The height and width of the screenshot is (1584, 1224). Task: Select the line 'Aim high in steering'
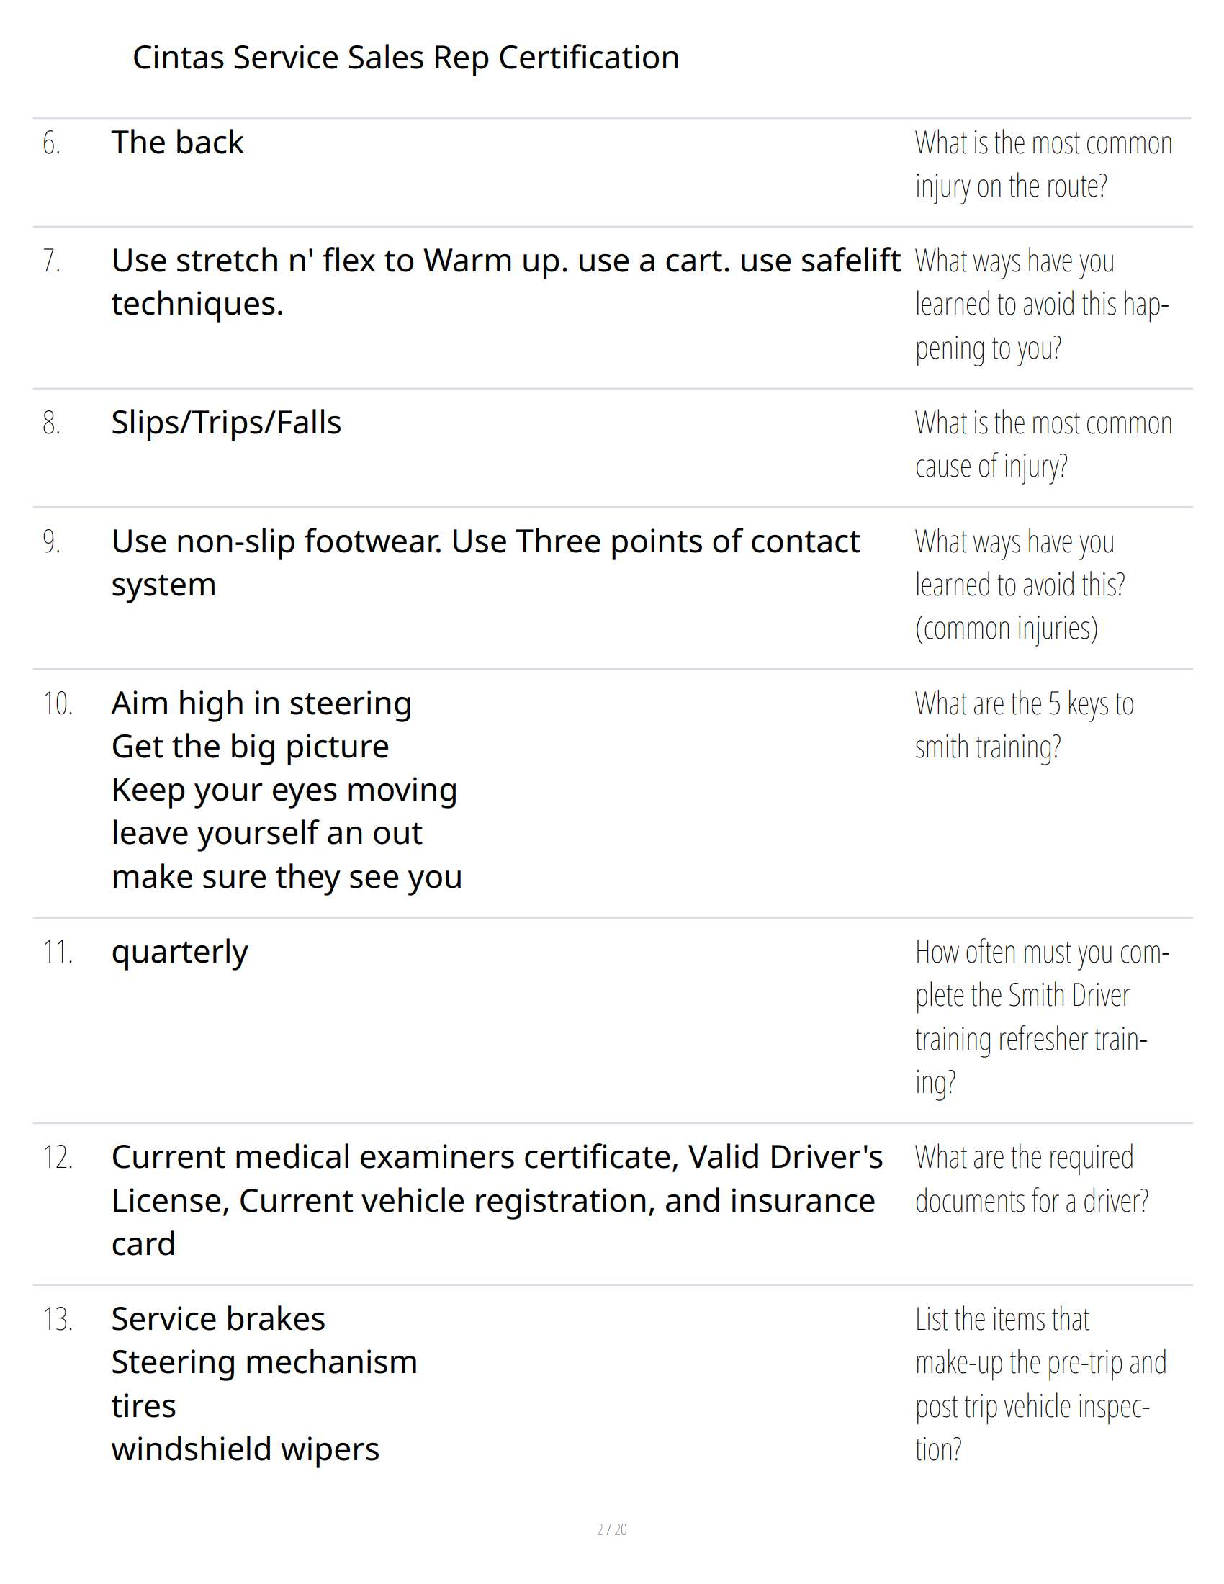point(261,703)
